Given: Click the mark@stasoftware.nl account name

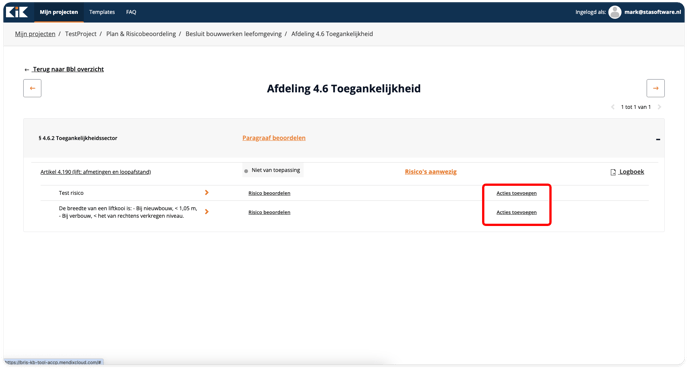Looking at the screenshot, I should tap(653, 12).
